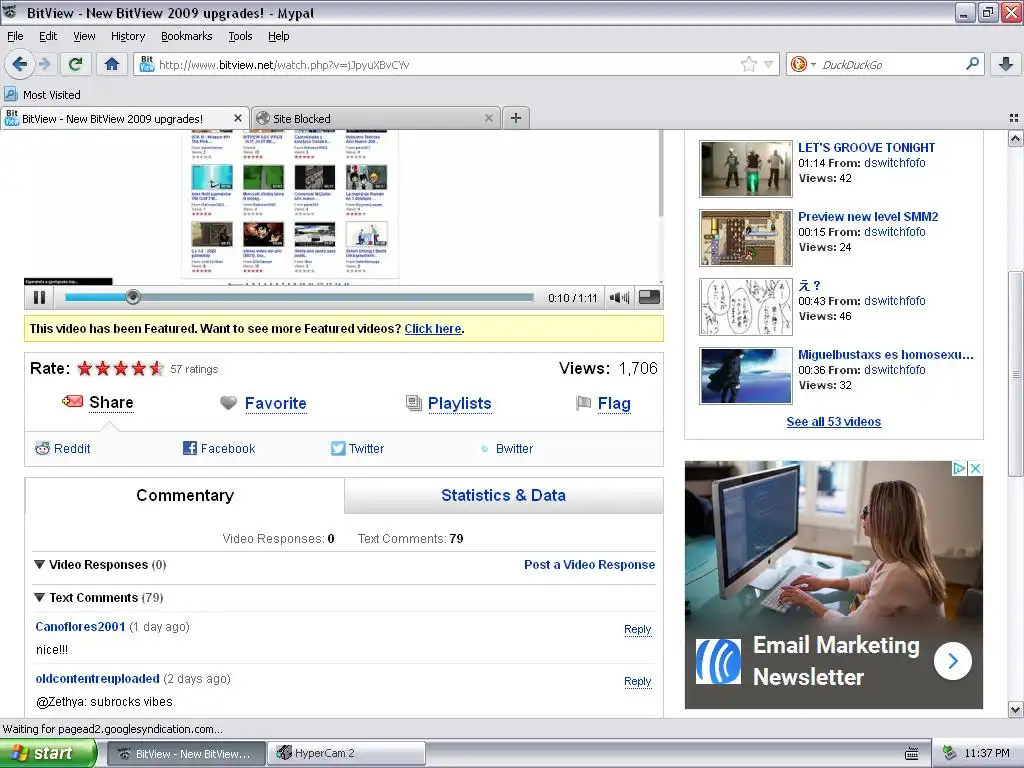Viewport: 1024px width, 768px height.
Task: Rate the video with the first star
Action: 85,368
